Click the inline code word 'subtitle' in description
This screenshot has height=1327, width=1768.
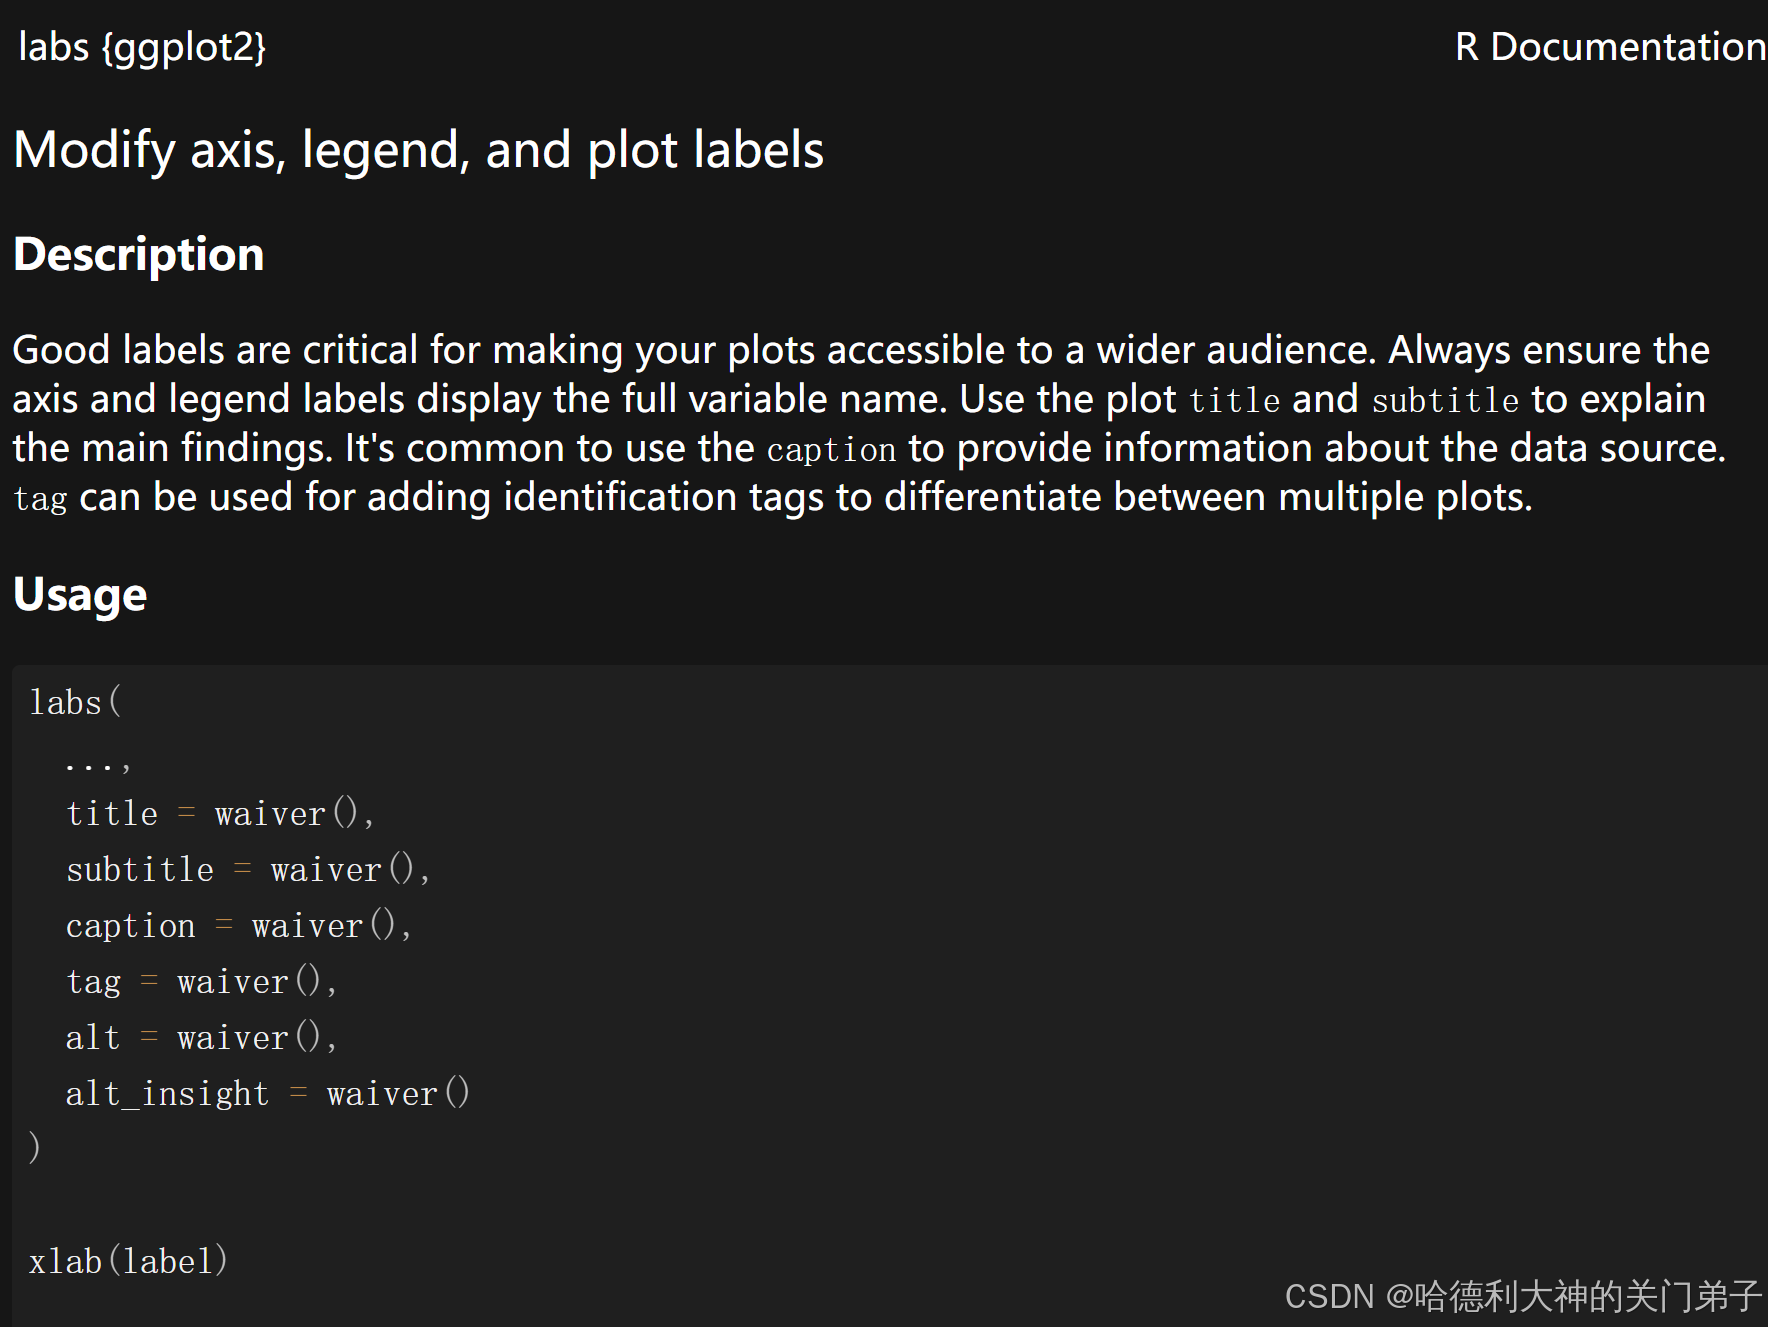pyautogui.click(x=1445, y=400)
